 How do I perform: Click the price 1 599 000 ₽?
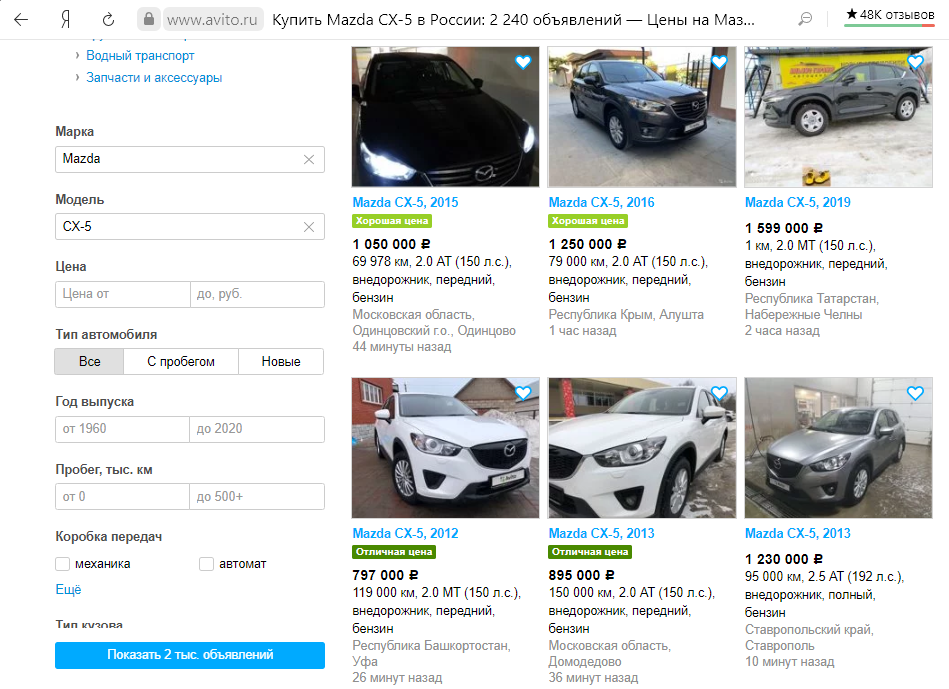[x=783, y=228]
